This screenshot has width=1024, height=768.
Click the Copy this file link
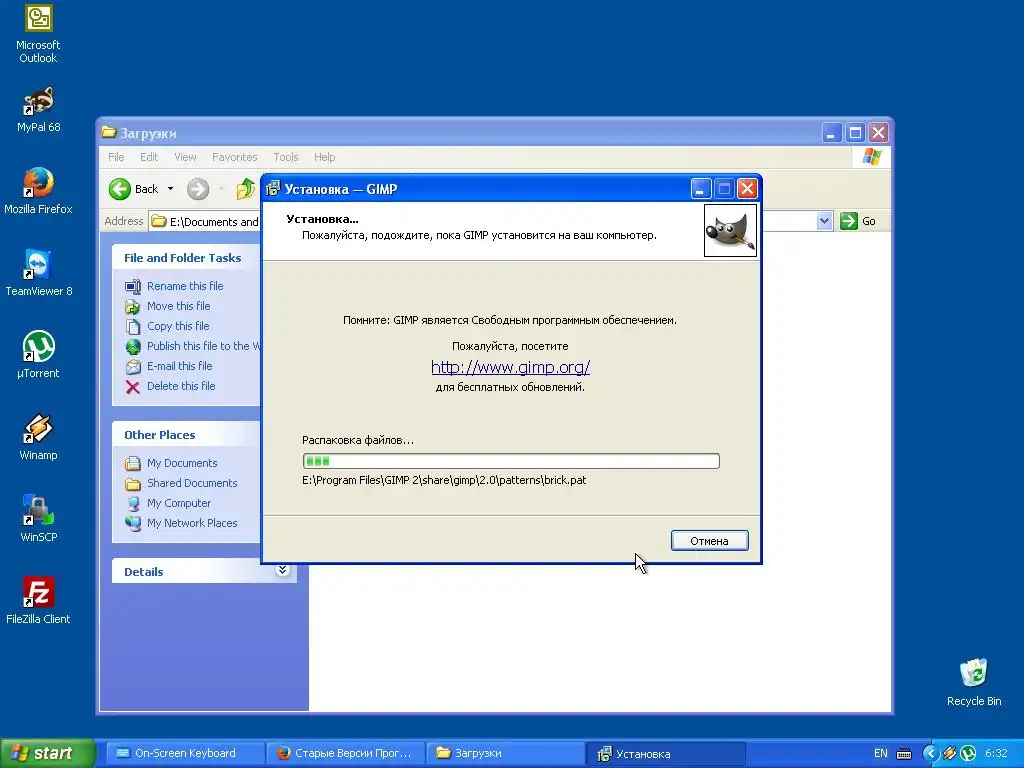point(178,326)
